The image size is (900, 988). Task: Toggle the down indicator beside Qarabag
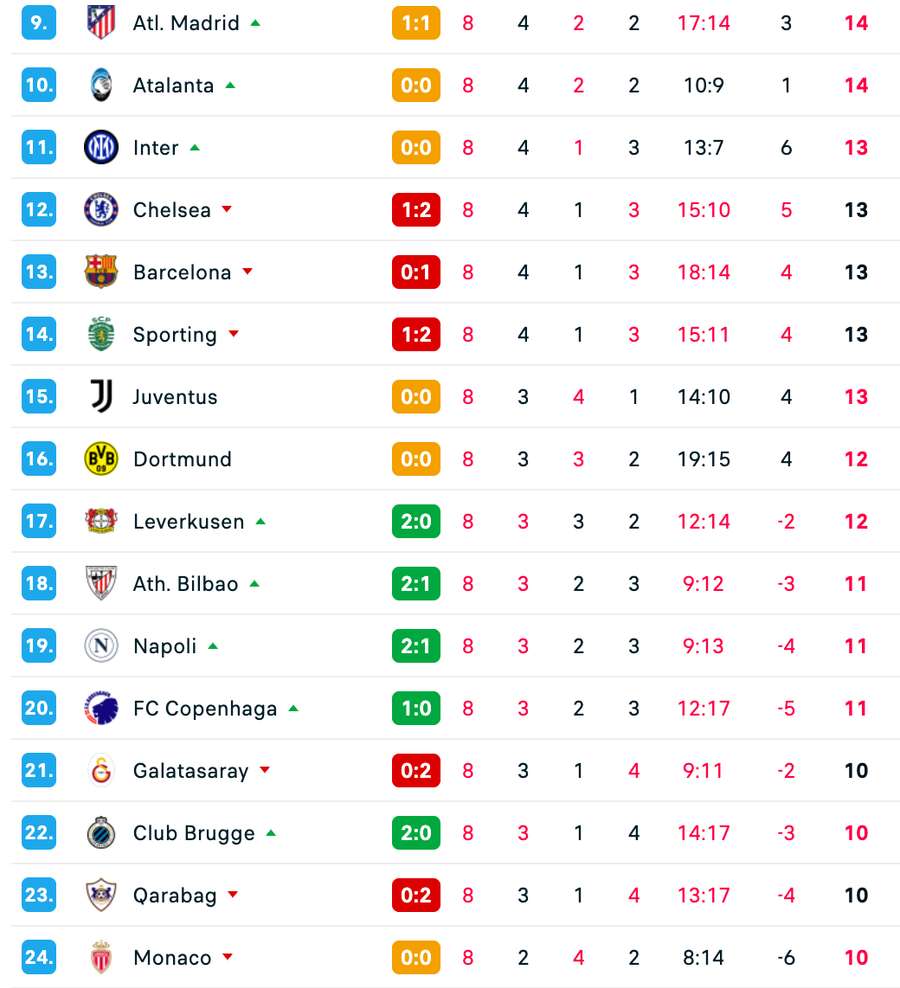click(233, 896)
